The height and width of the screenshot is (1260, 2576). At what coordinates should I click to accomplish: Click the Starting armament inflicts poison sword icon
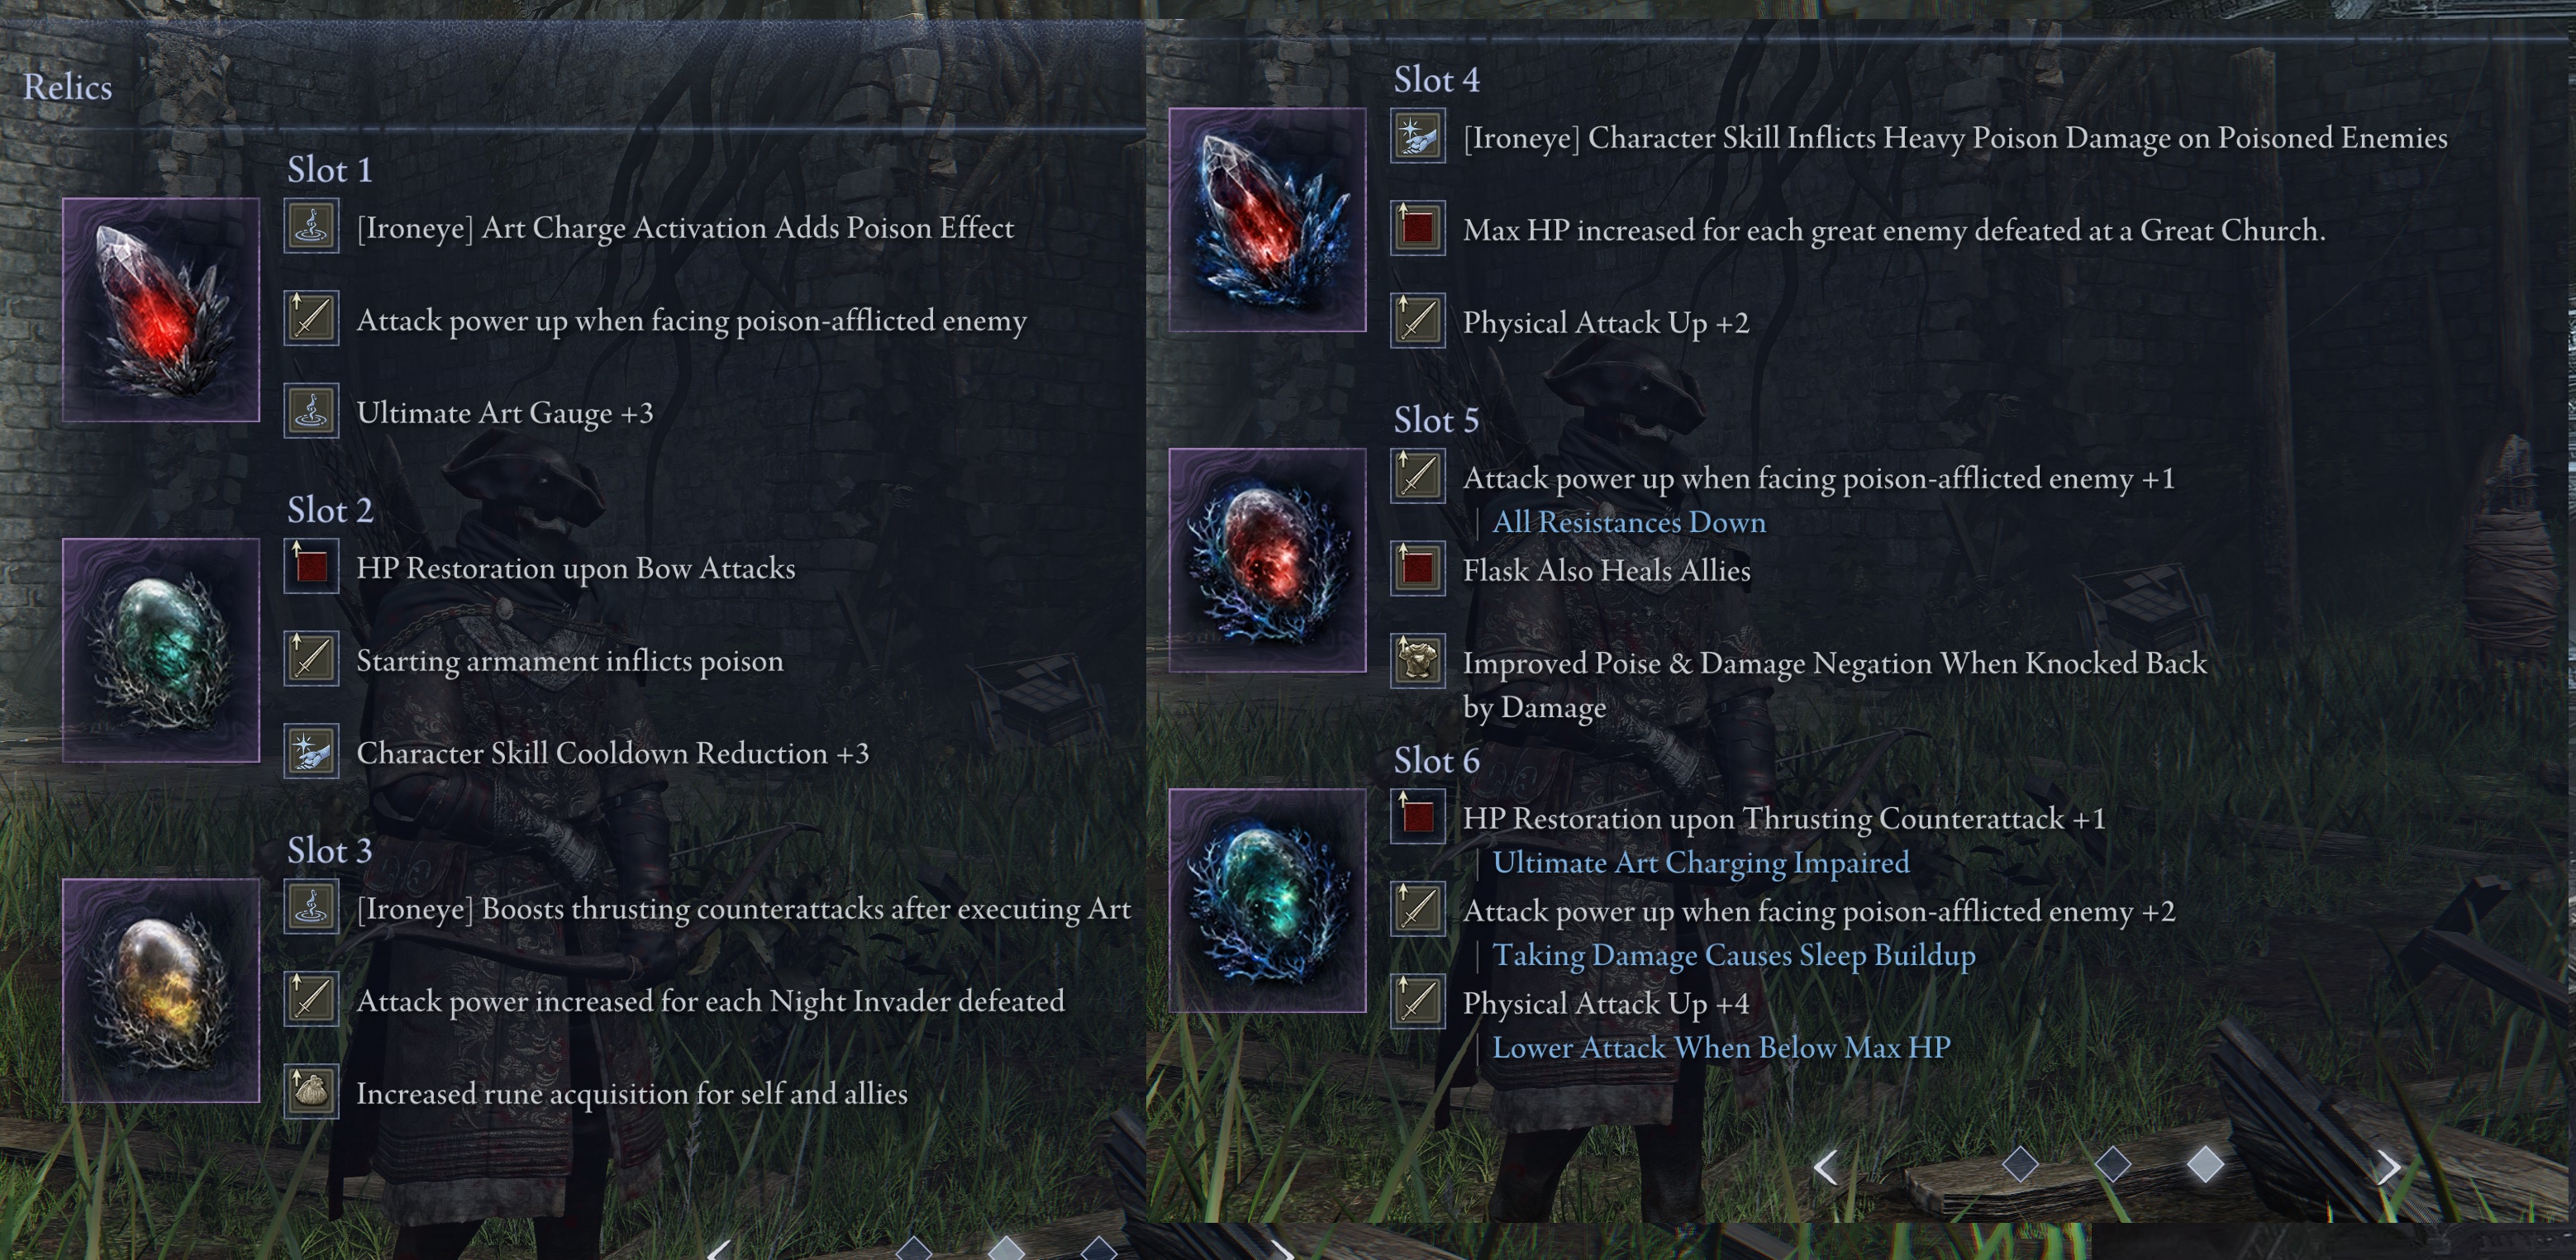point(311,658)
